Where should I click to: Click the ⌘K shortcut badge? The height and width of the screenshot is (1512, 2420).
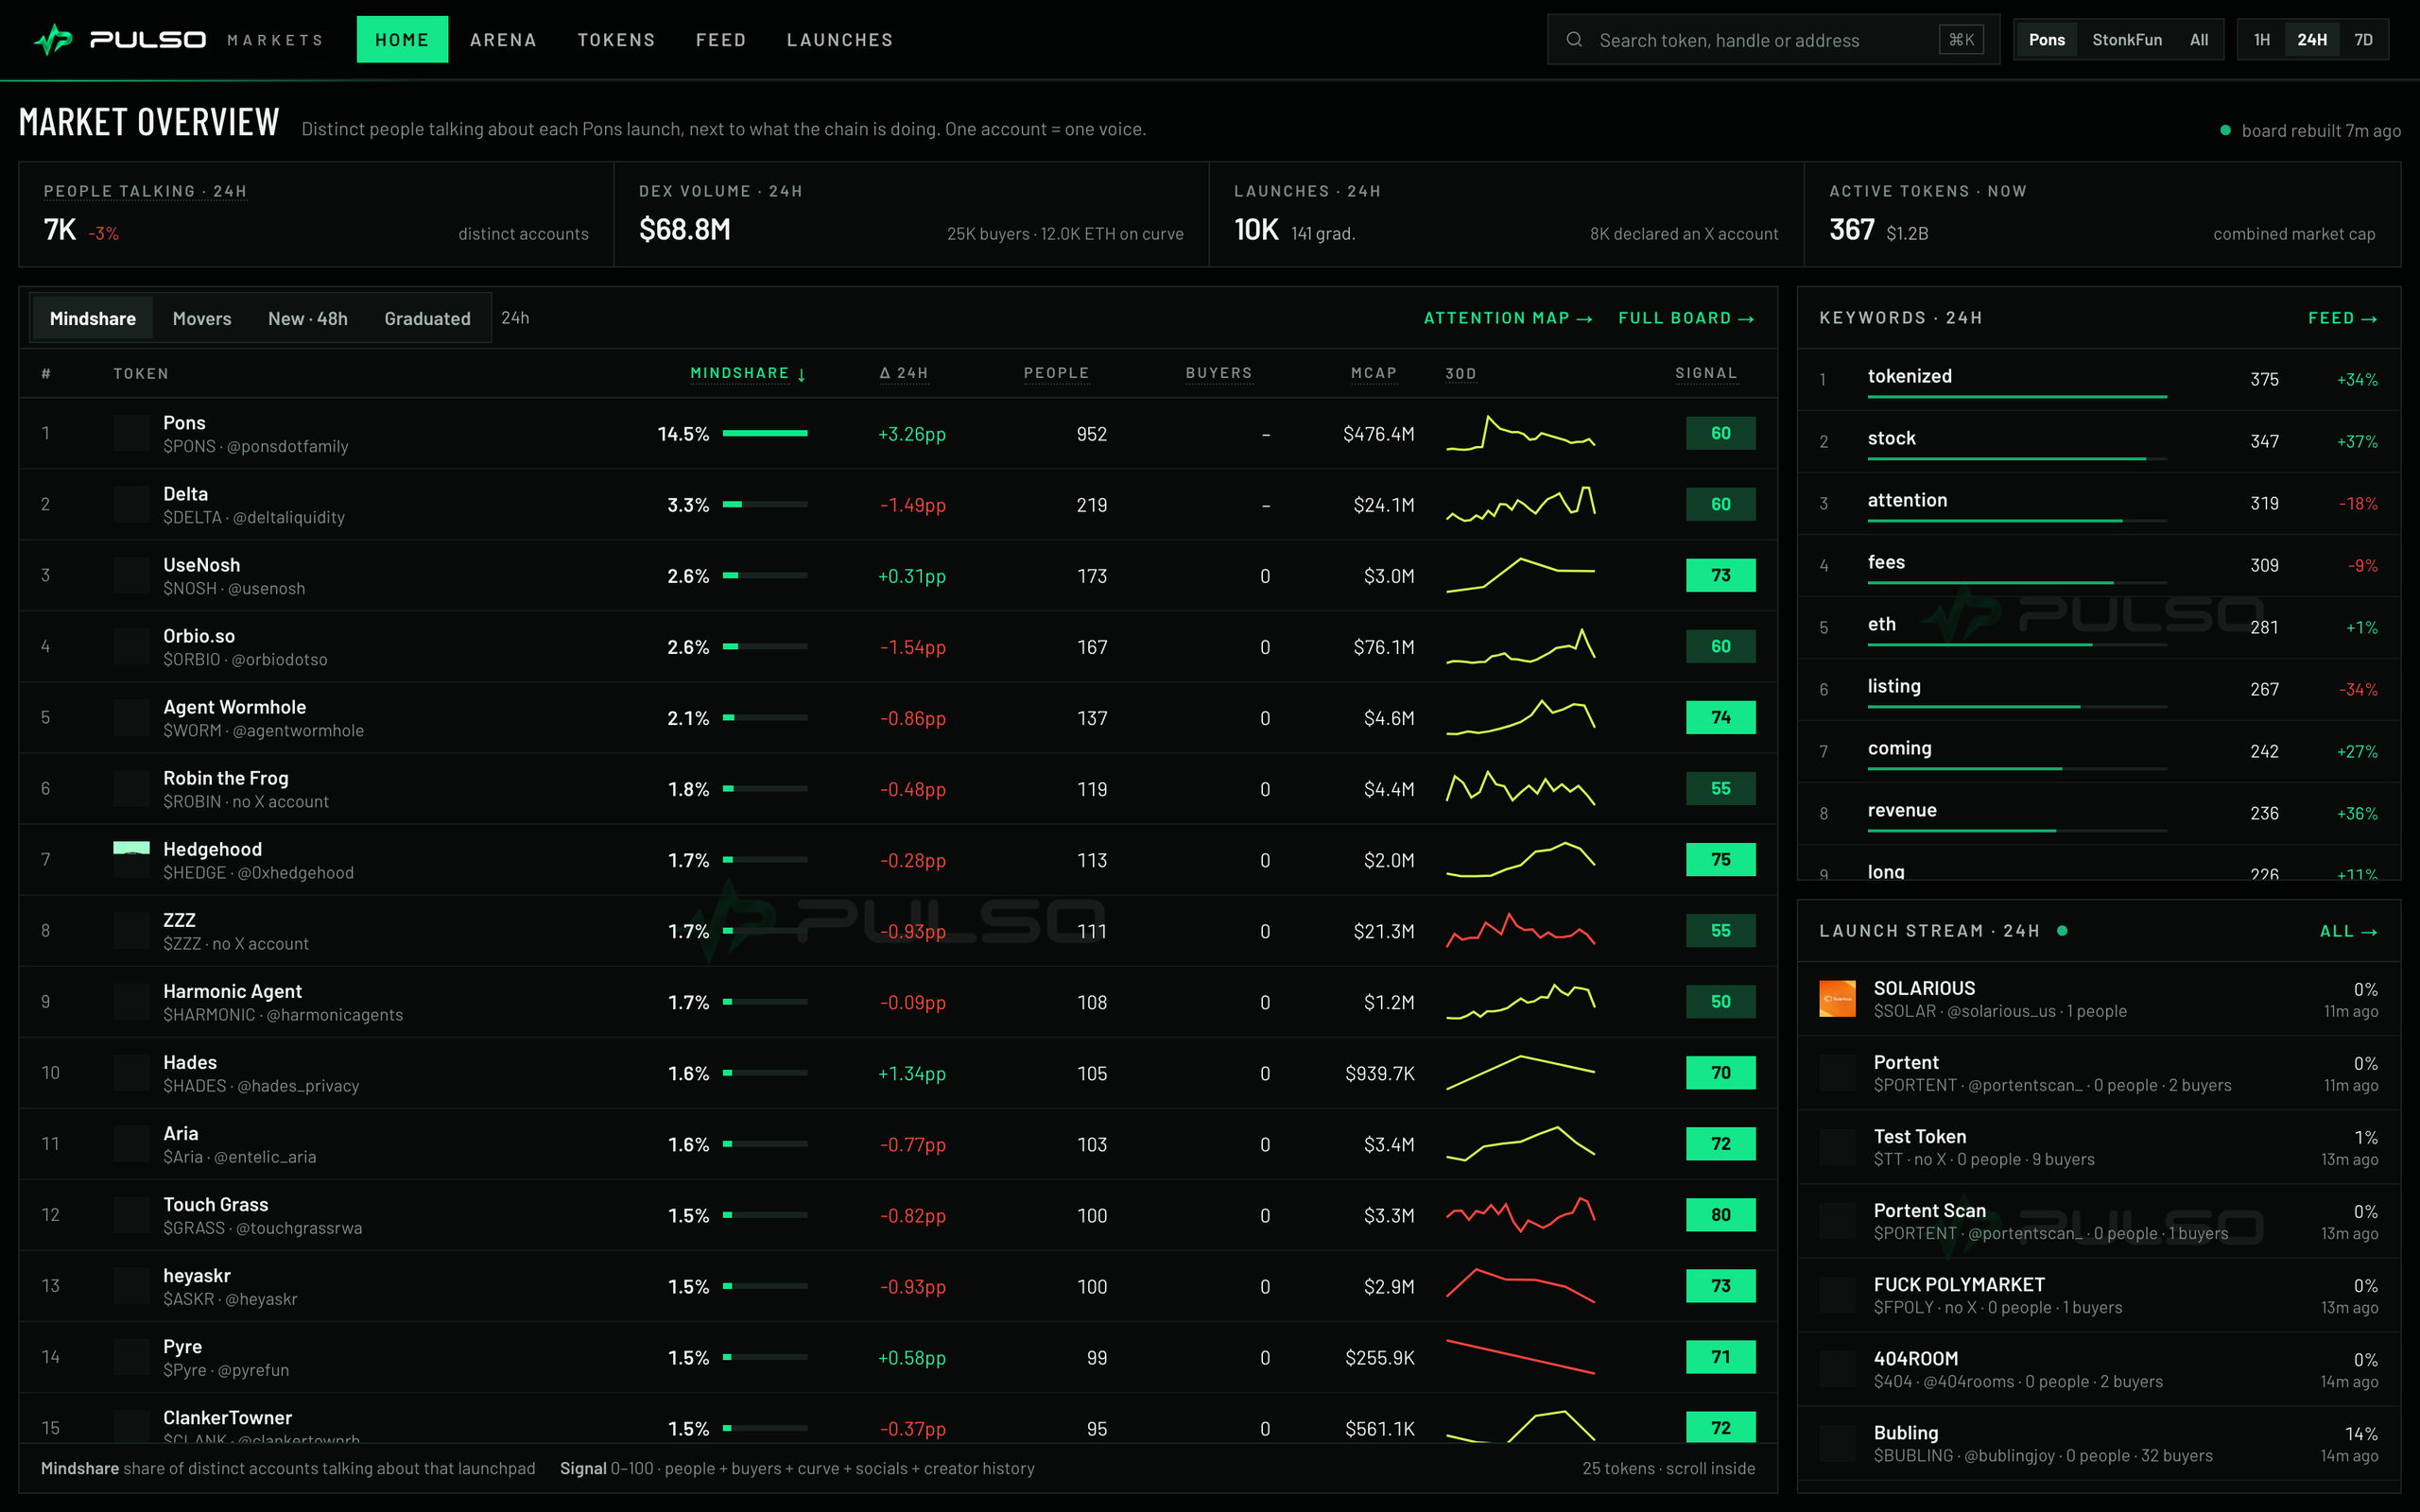tap(1961, 40)
